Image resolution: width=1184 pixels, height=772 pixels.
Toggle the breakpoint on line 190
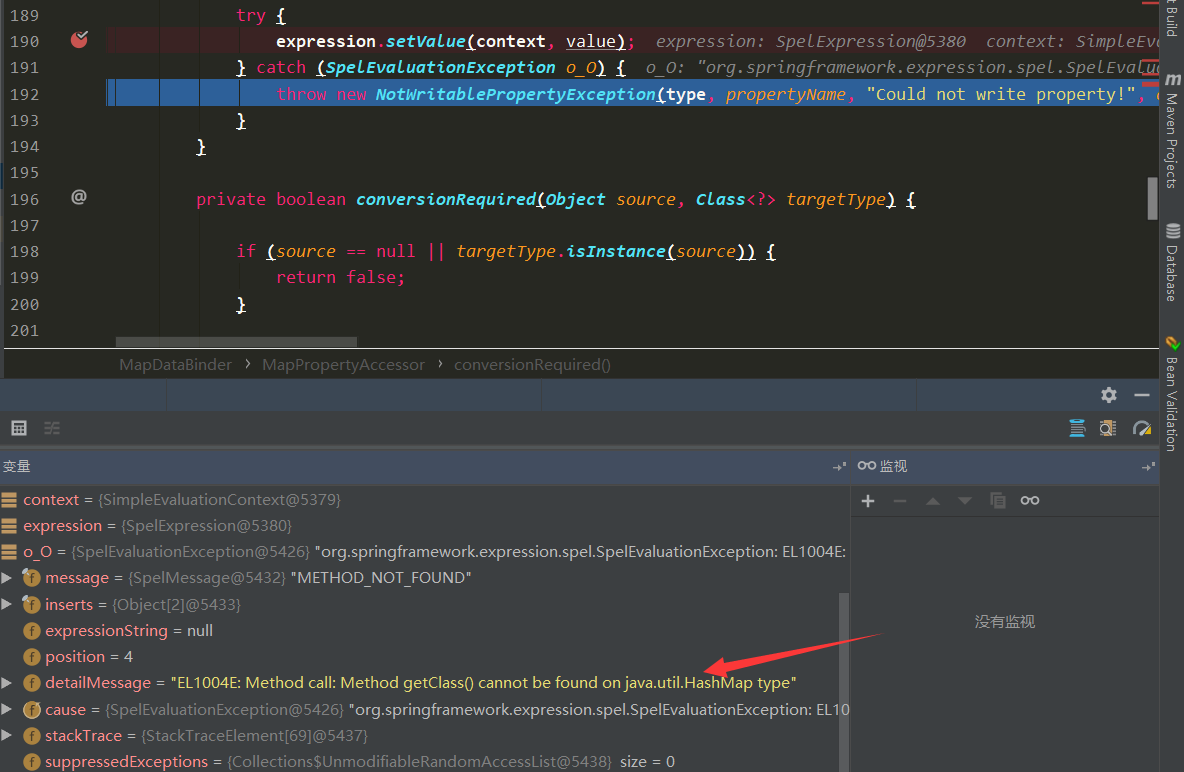pyautogui.click(x=79, y=40)
